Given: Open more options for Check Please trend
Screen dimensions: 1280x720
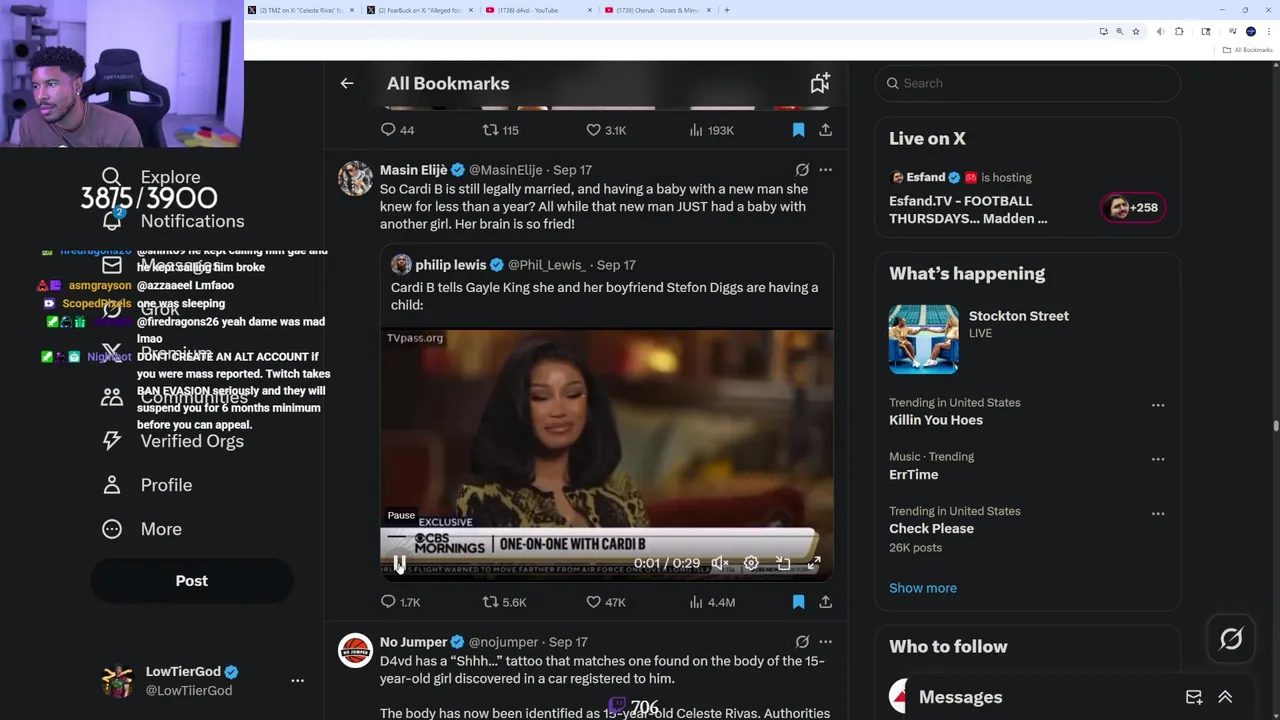Looking at the screenshot, I should (x=1158, y=513).
